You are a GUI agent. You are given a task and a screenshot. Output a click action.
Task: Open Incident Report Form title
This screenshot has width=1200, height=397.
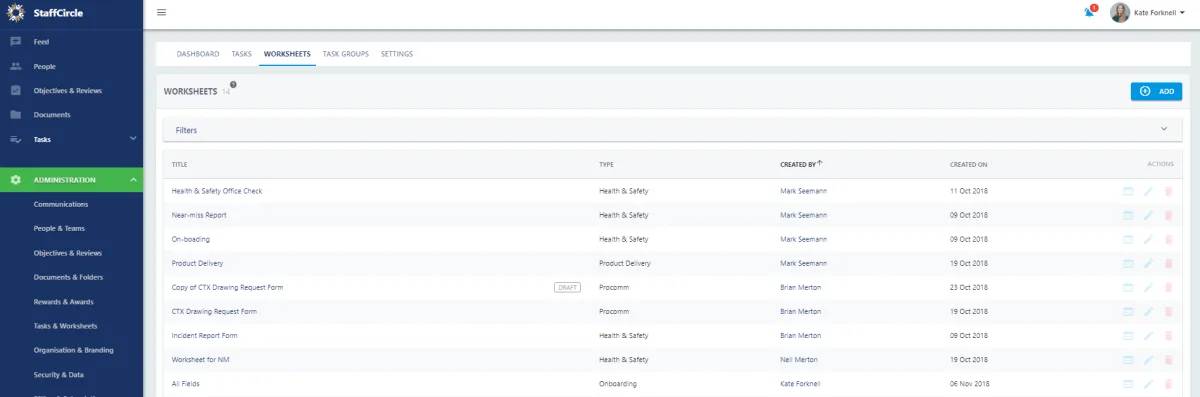(x=205, y=335)
